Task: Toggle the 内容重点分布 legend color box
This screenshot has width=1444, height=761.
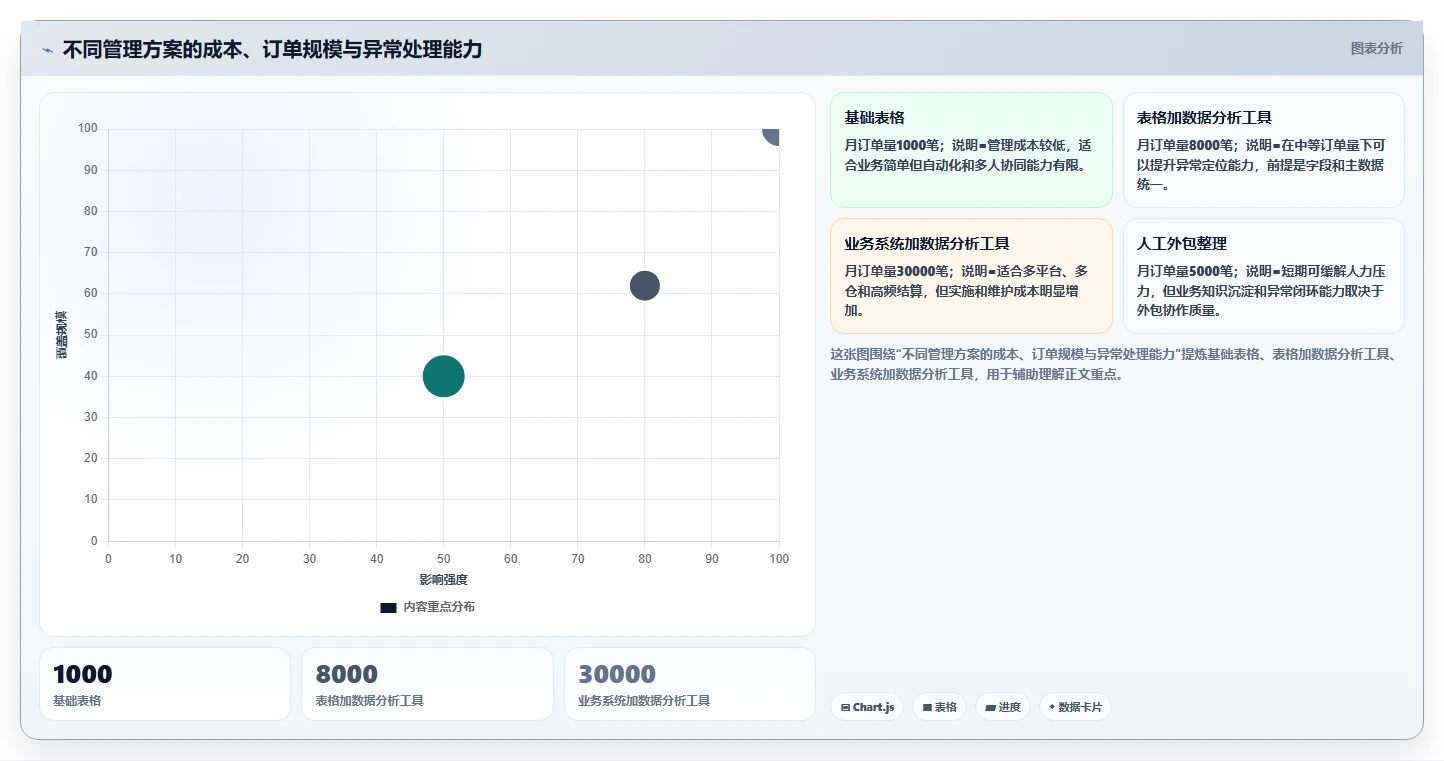Action: (x=388, y=607)
